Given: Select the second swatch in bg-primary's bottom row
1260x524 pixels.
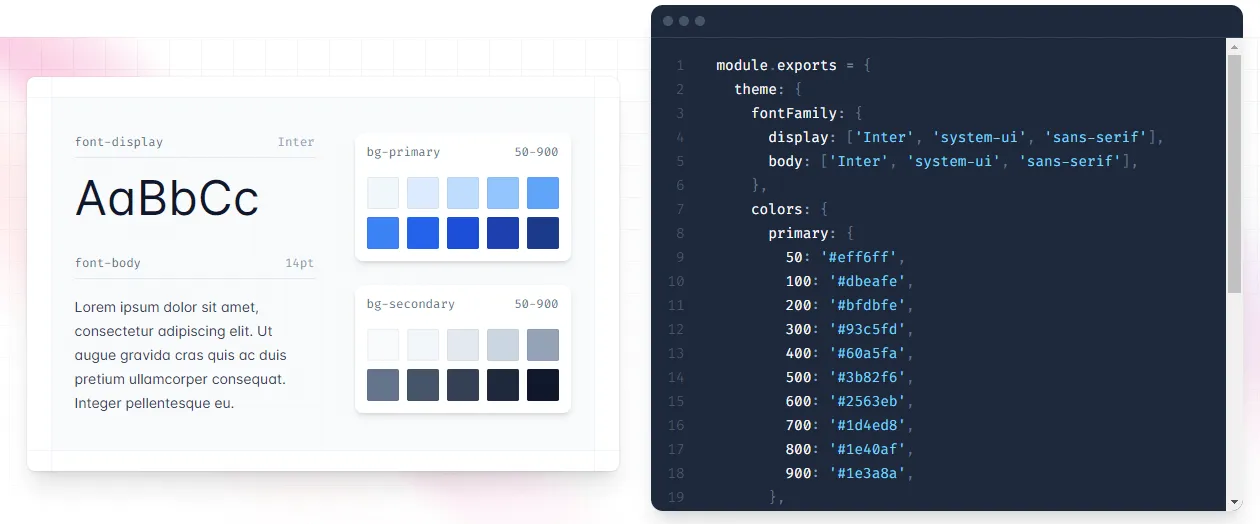Looking at the screenshot, I should 423,233.
